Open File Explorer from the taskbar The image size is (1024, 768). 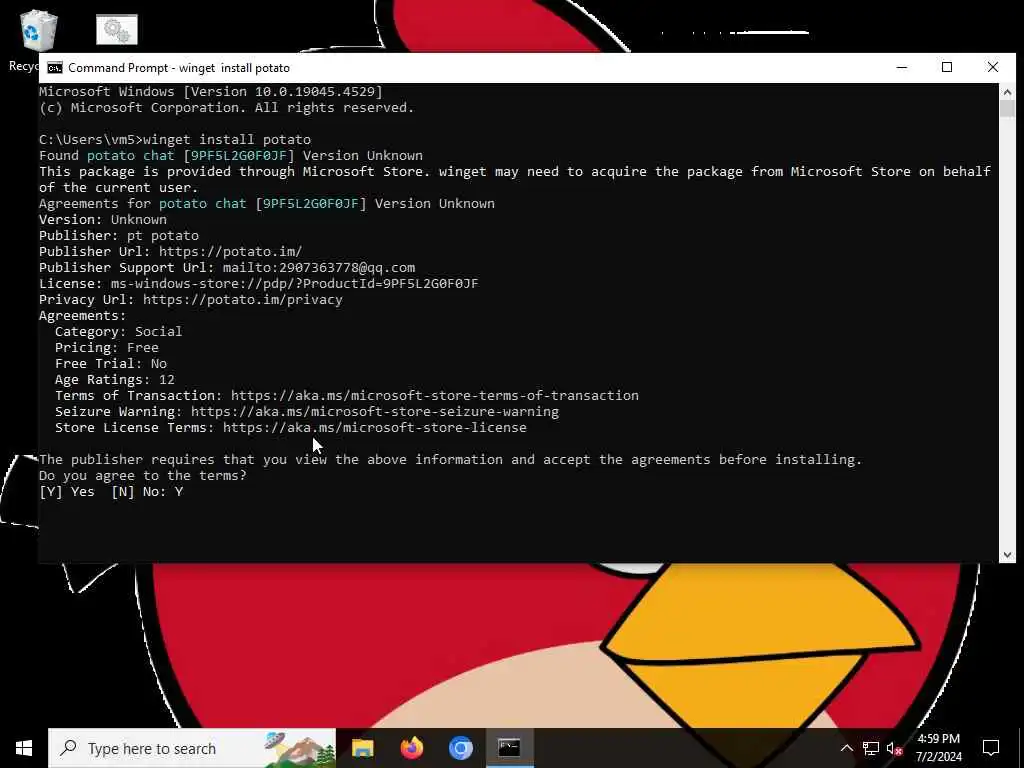click(x=362, y=748)
